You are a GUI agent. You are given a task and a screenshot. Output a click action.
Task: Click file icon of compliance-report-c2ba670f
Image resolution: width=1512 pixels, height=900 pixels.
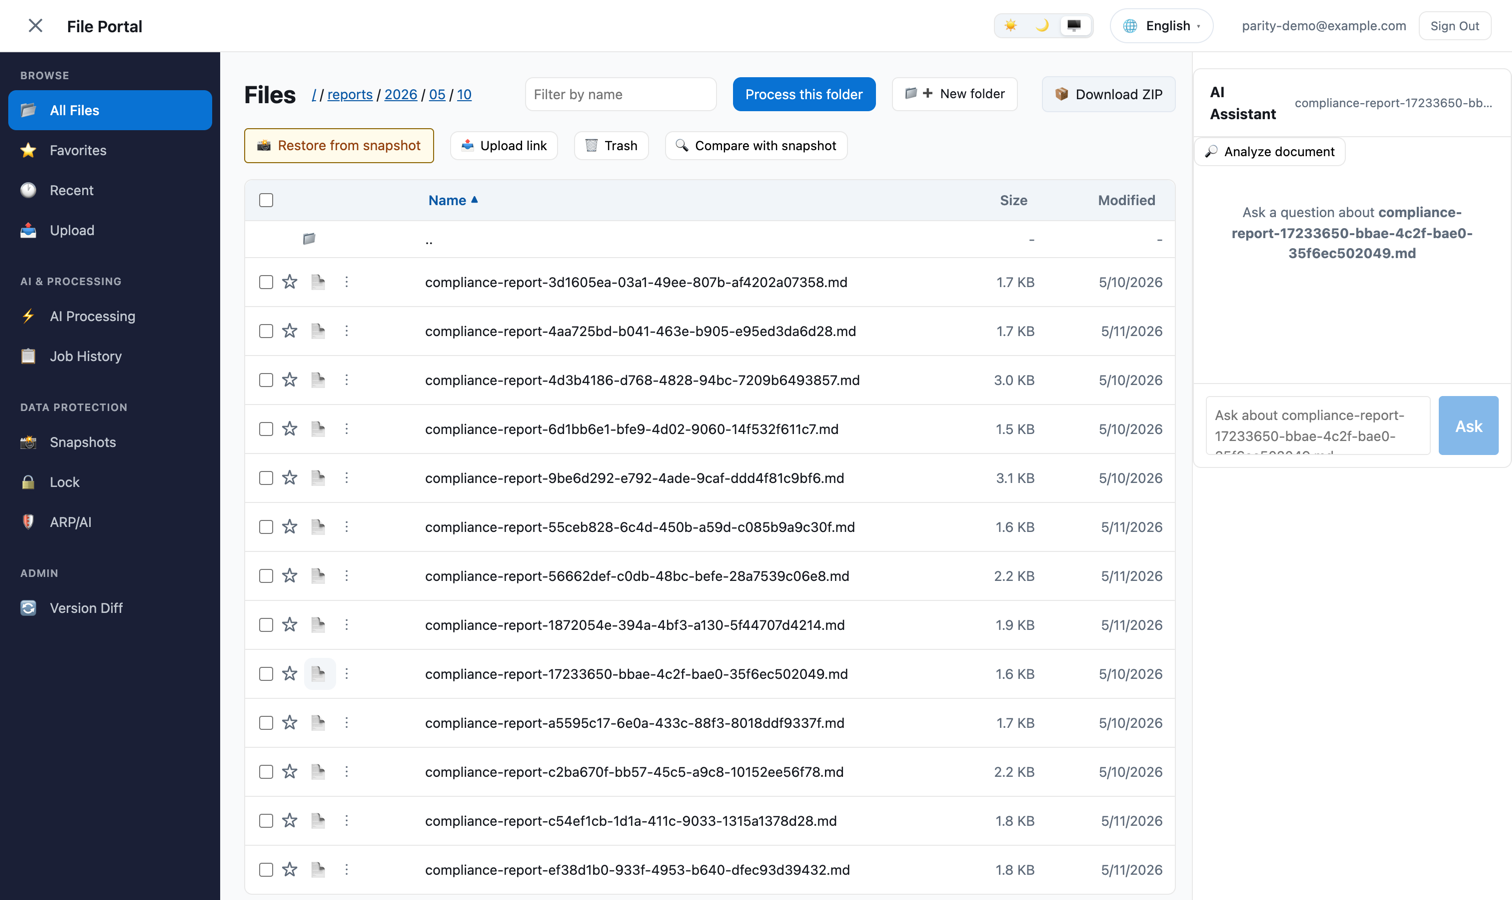[x=318, y=772]
